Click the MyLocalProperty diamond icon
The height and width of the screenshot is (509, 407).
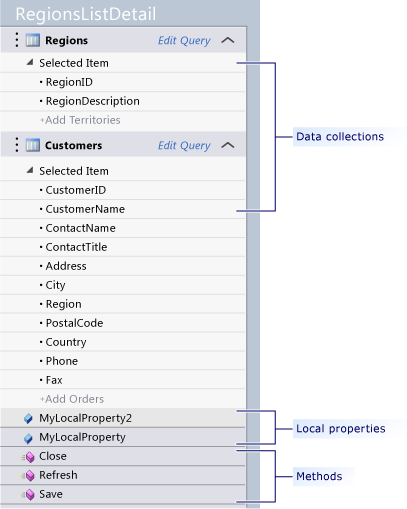(x=28, y=438)
